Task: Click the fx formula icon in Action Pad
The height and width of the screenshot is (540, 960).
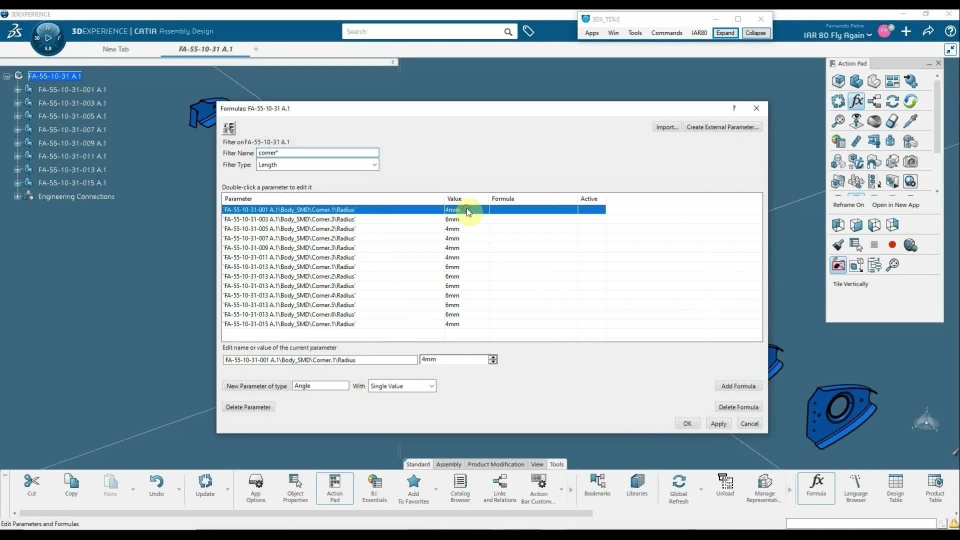Action: coord(856,101)
